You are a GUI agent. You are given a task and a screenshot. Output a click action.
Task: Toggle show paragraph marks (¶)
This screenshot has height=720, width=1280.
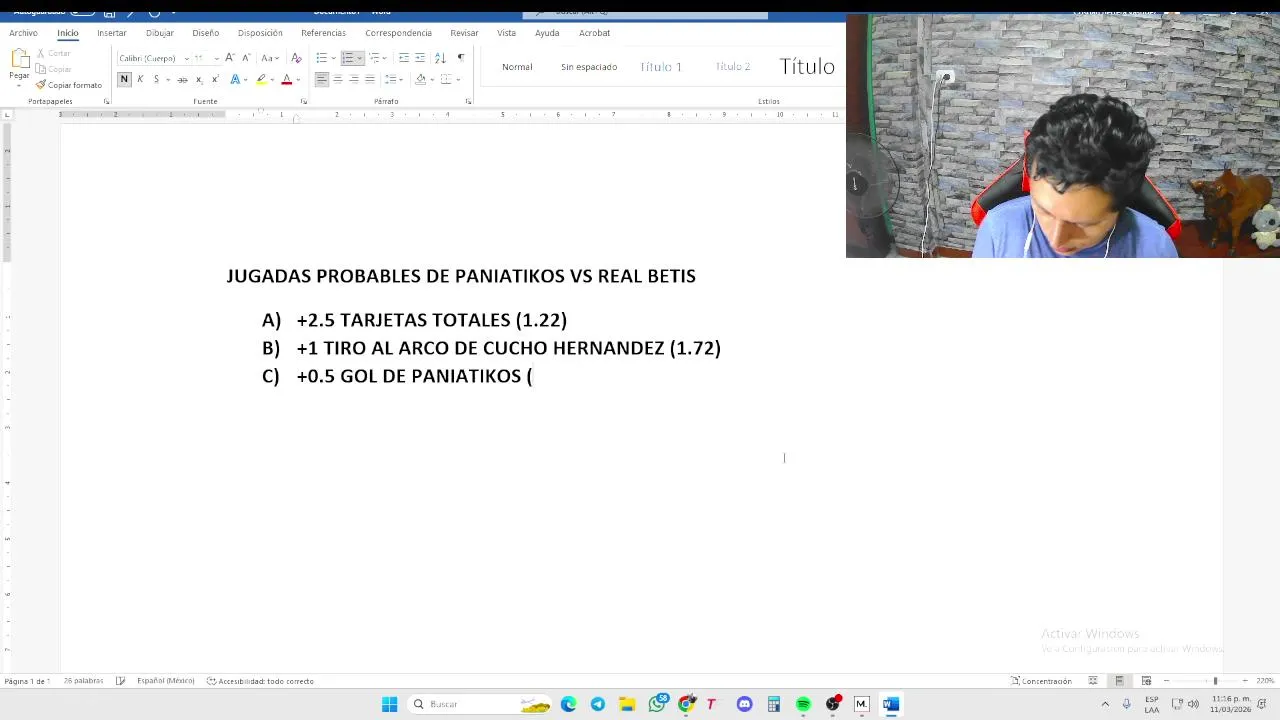click(x=461, y=58)
